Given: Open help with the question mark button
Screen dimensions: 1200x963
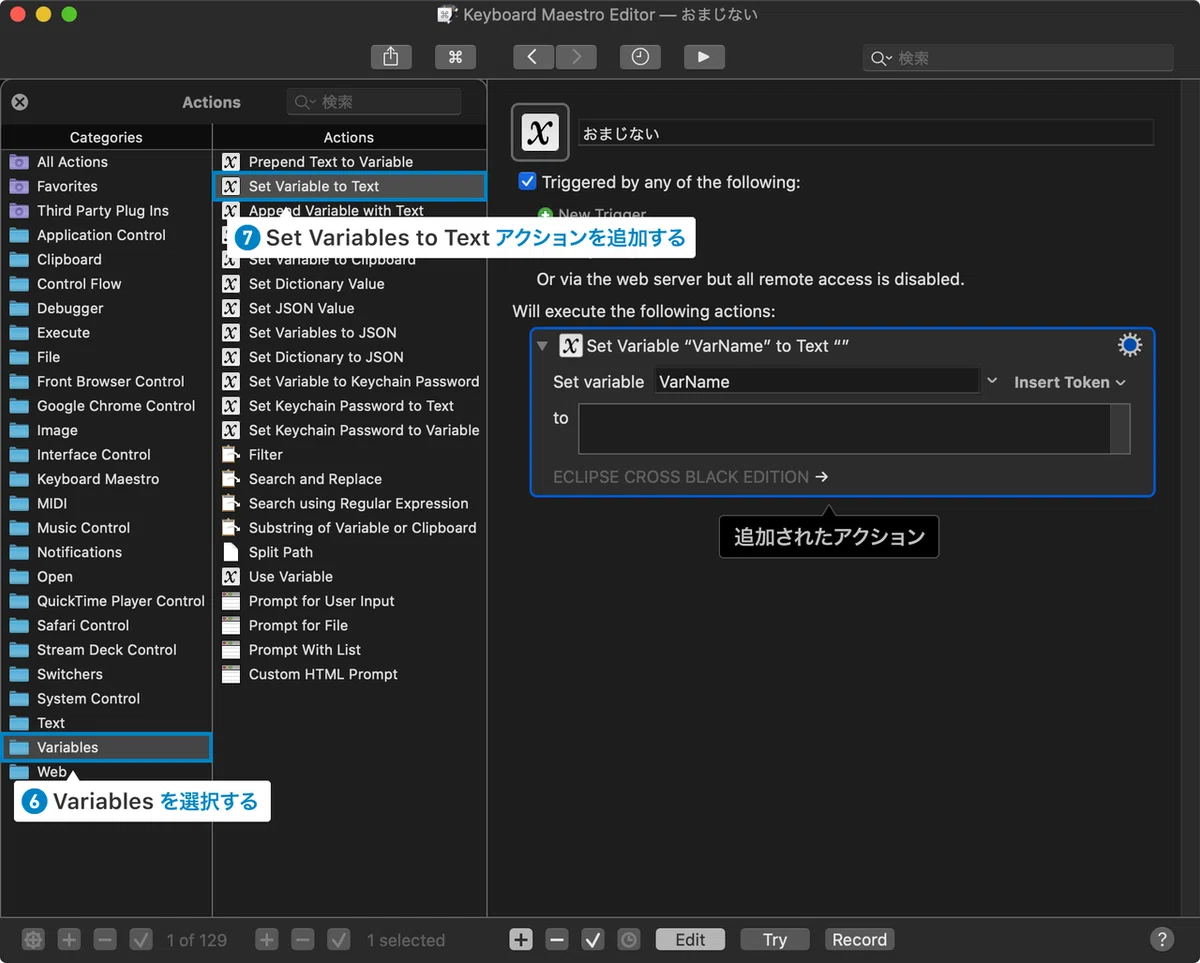Looking at the screenshot, I should click(1161, 939).
